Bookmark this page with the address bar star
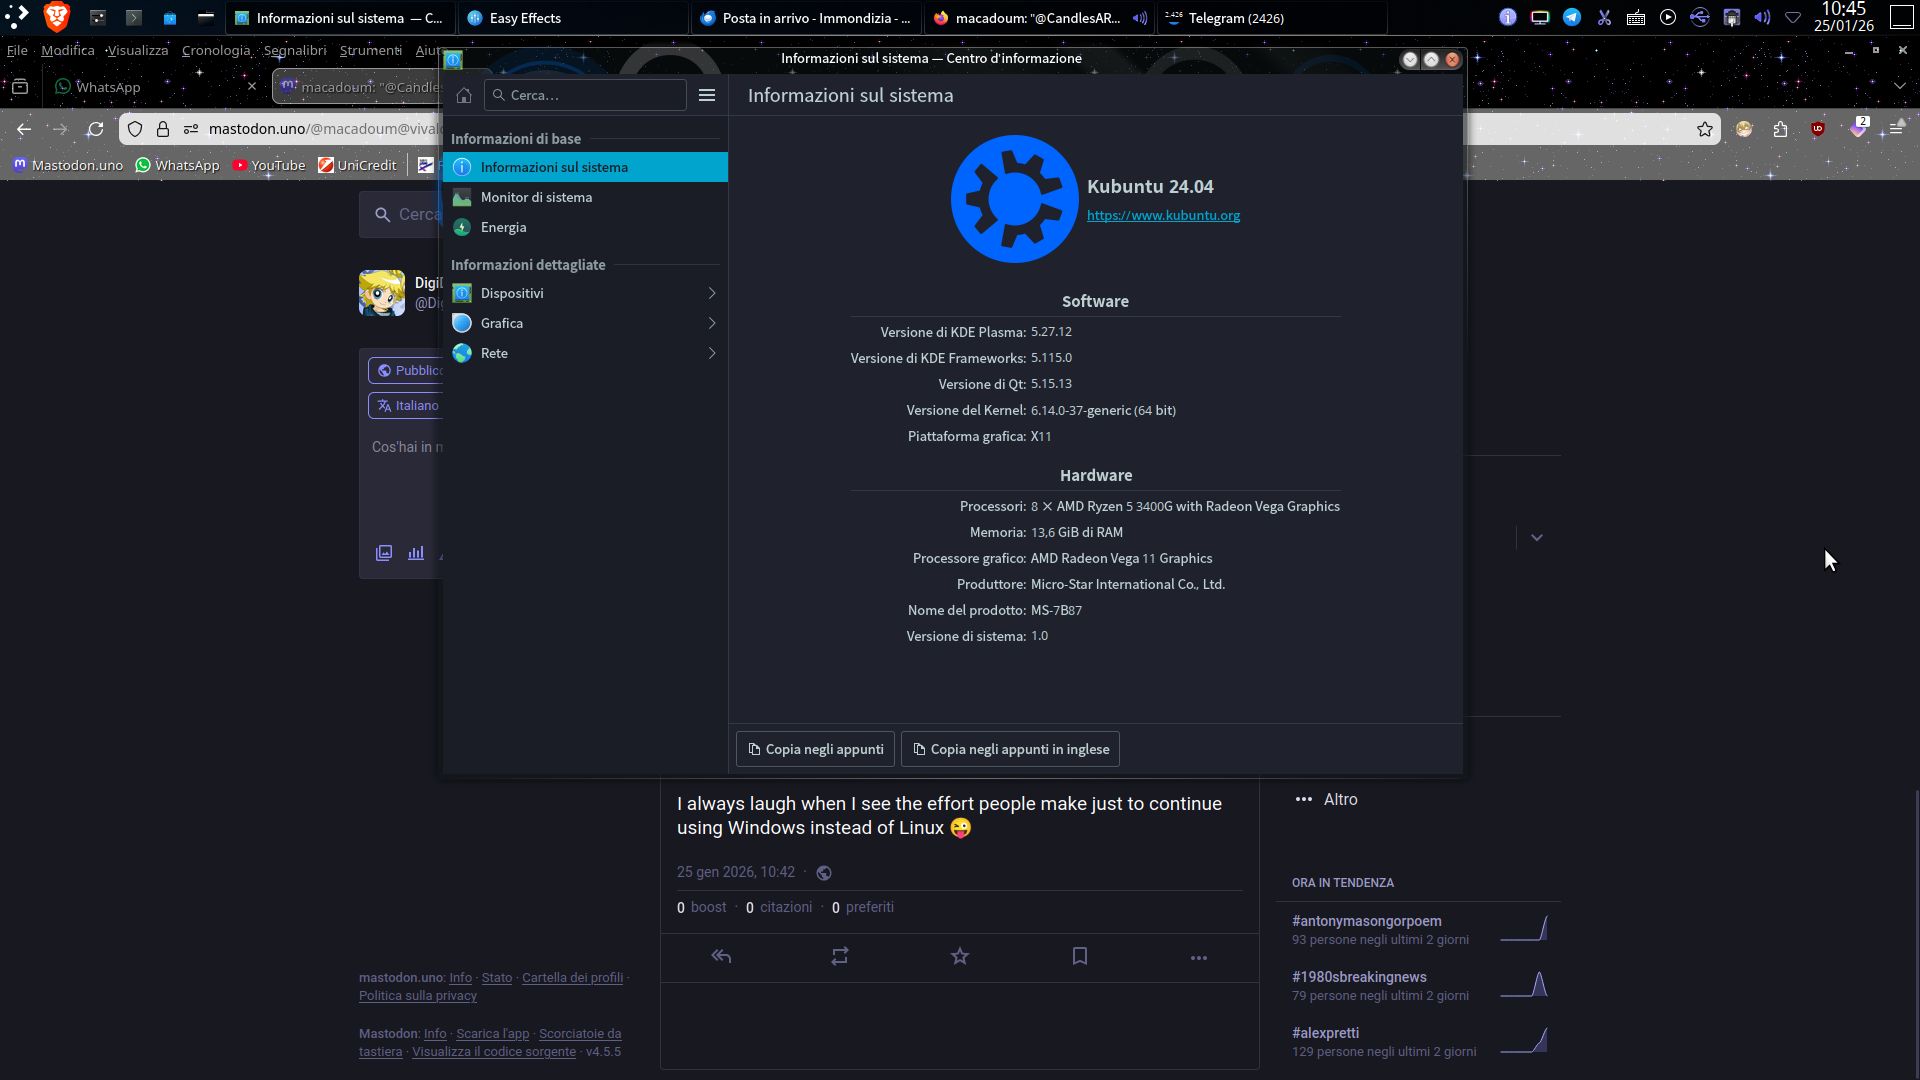1920x1080 pixels. point(1705,129)
